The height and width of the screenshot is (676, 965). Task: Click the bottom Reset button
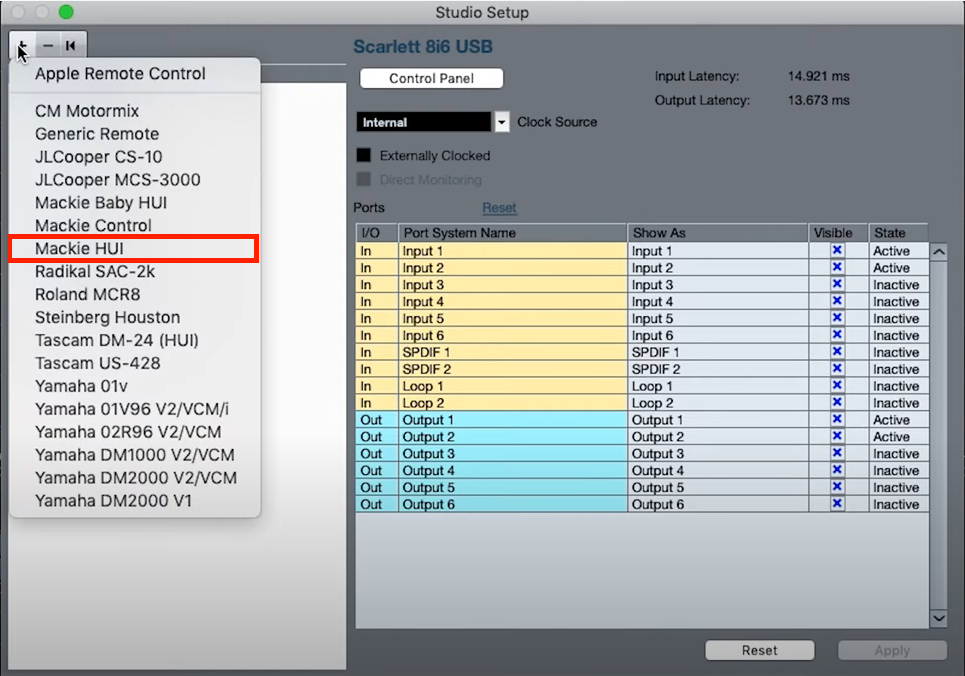(759, 650)
